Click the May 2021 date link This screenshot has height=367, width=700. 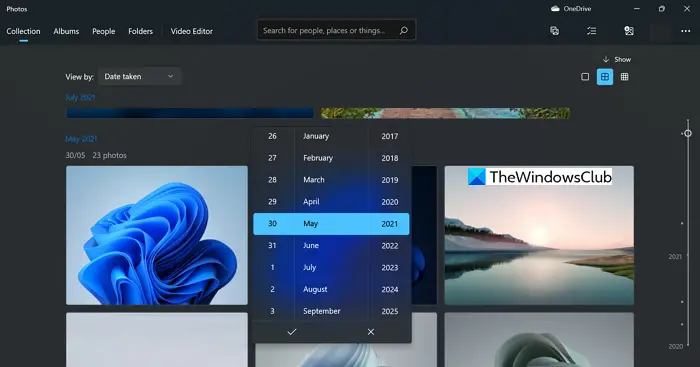[x=81, y=139]
